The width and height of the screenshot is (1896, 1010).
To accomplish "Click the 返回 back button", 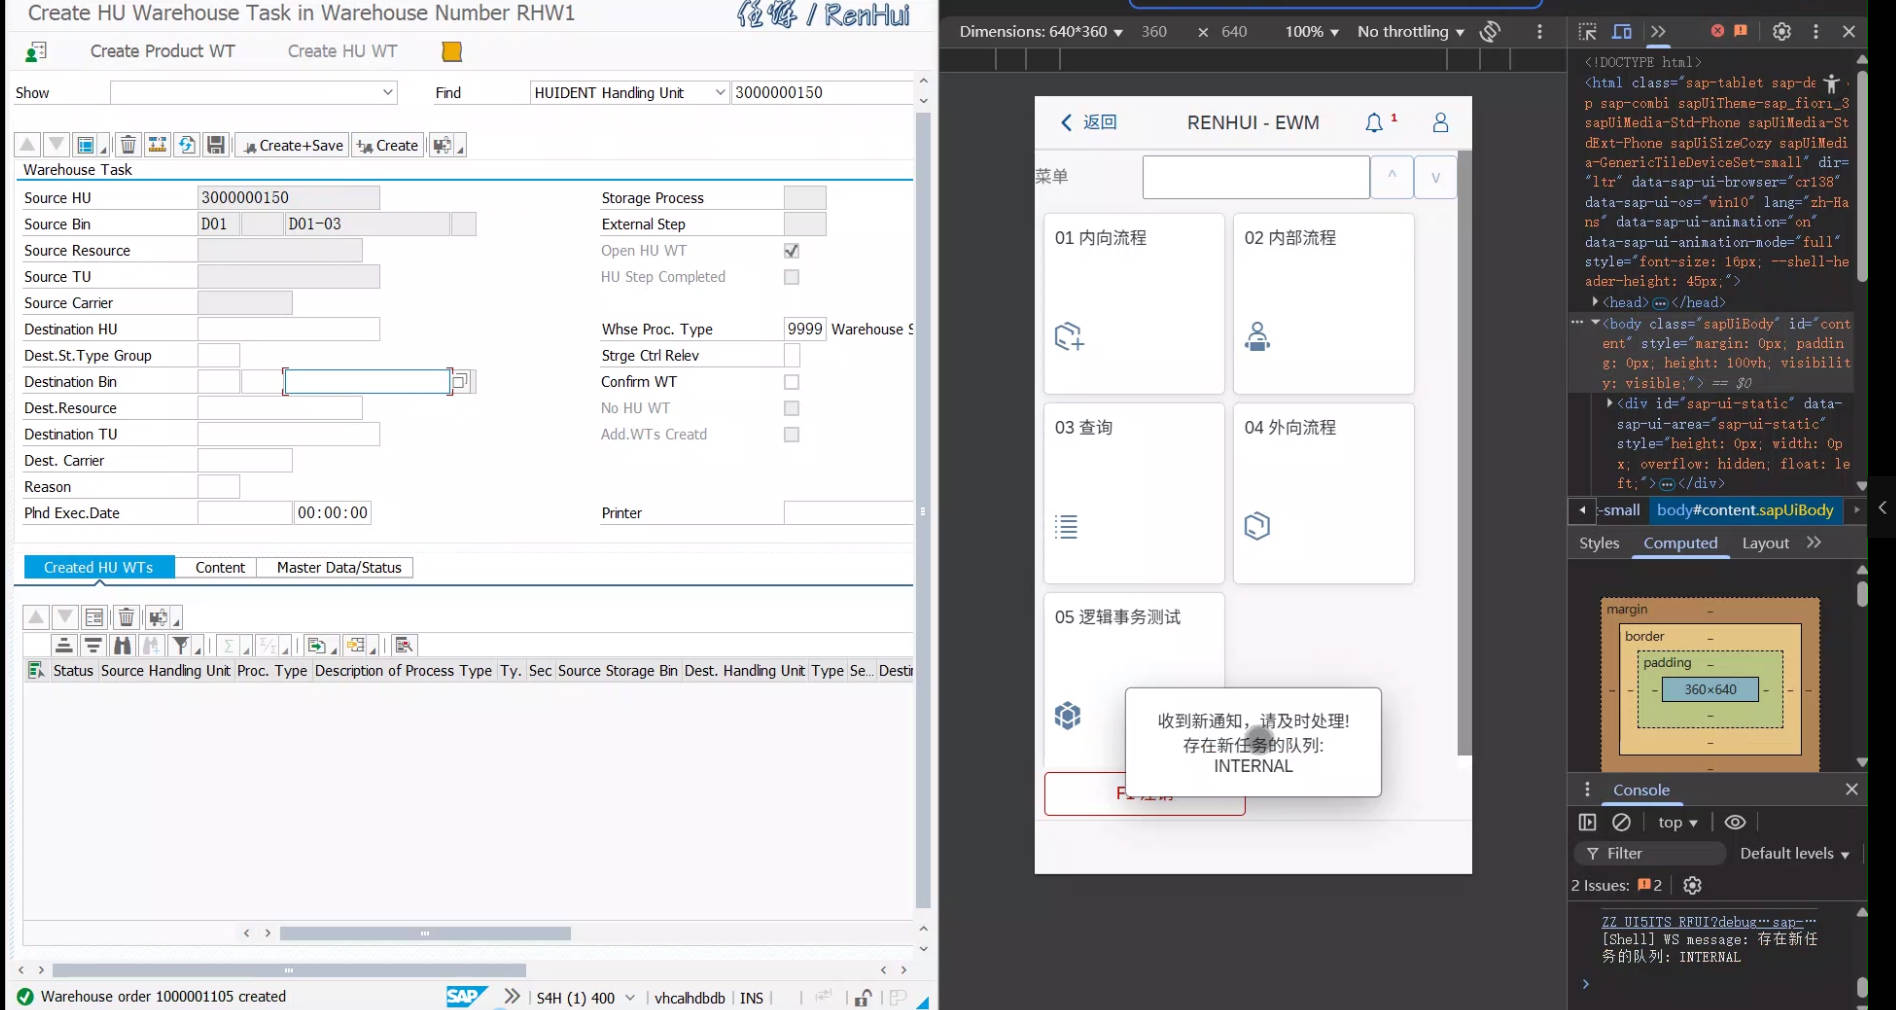I will pos(1089,122).
